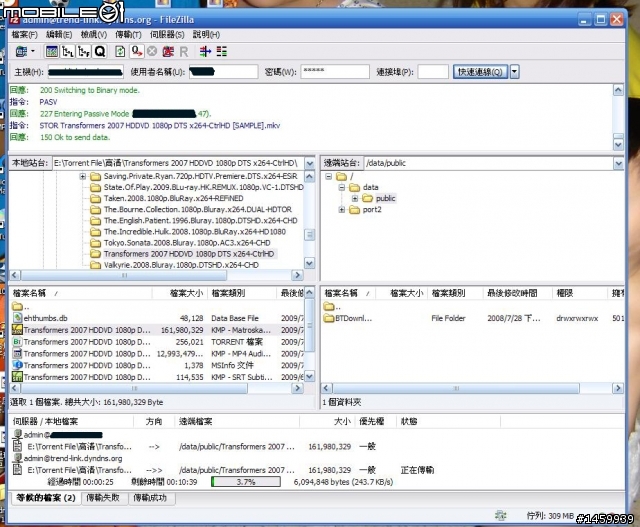640x527 pixels.
Task: Switch to the 等候的檔案 (2) tab
Action: (x=46, y=498)
